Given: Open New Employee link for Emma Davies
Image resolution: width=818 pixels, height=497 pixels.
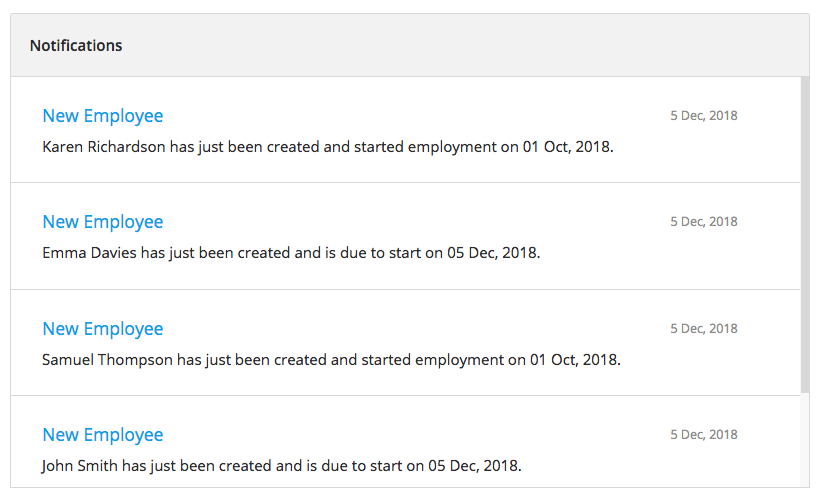Looking at the screenshot, I should point(103,222).
